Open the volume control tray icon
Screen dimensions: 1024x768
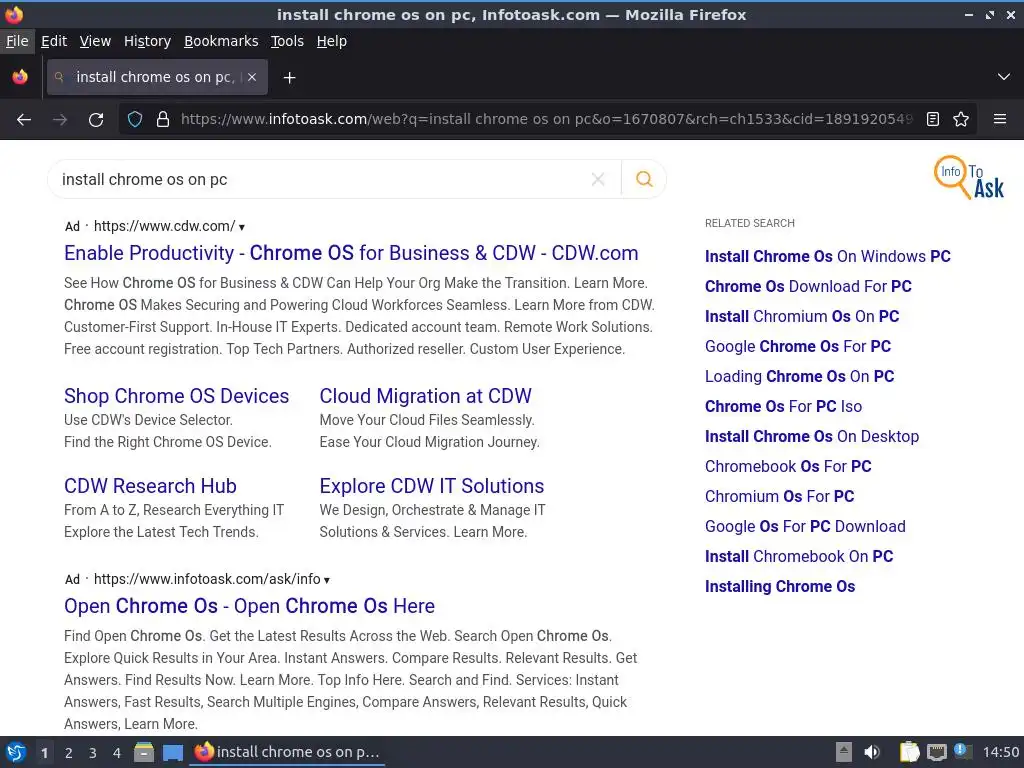pyautogui.click(x=872, y=752)
